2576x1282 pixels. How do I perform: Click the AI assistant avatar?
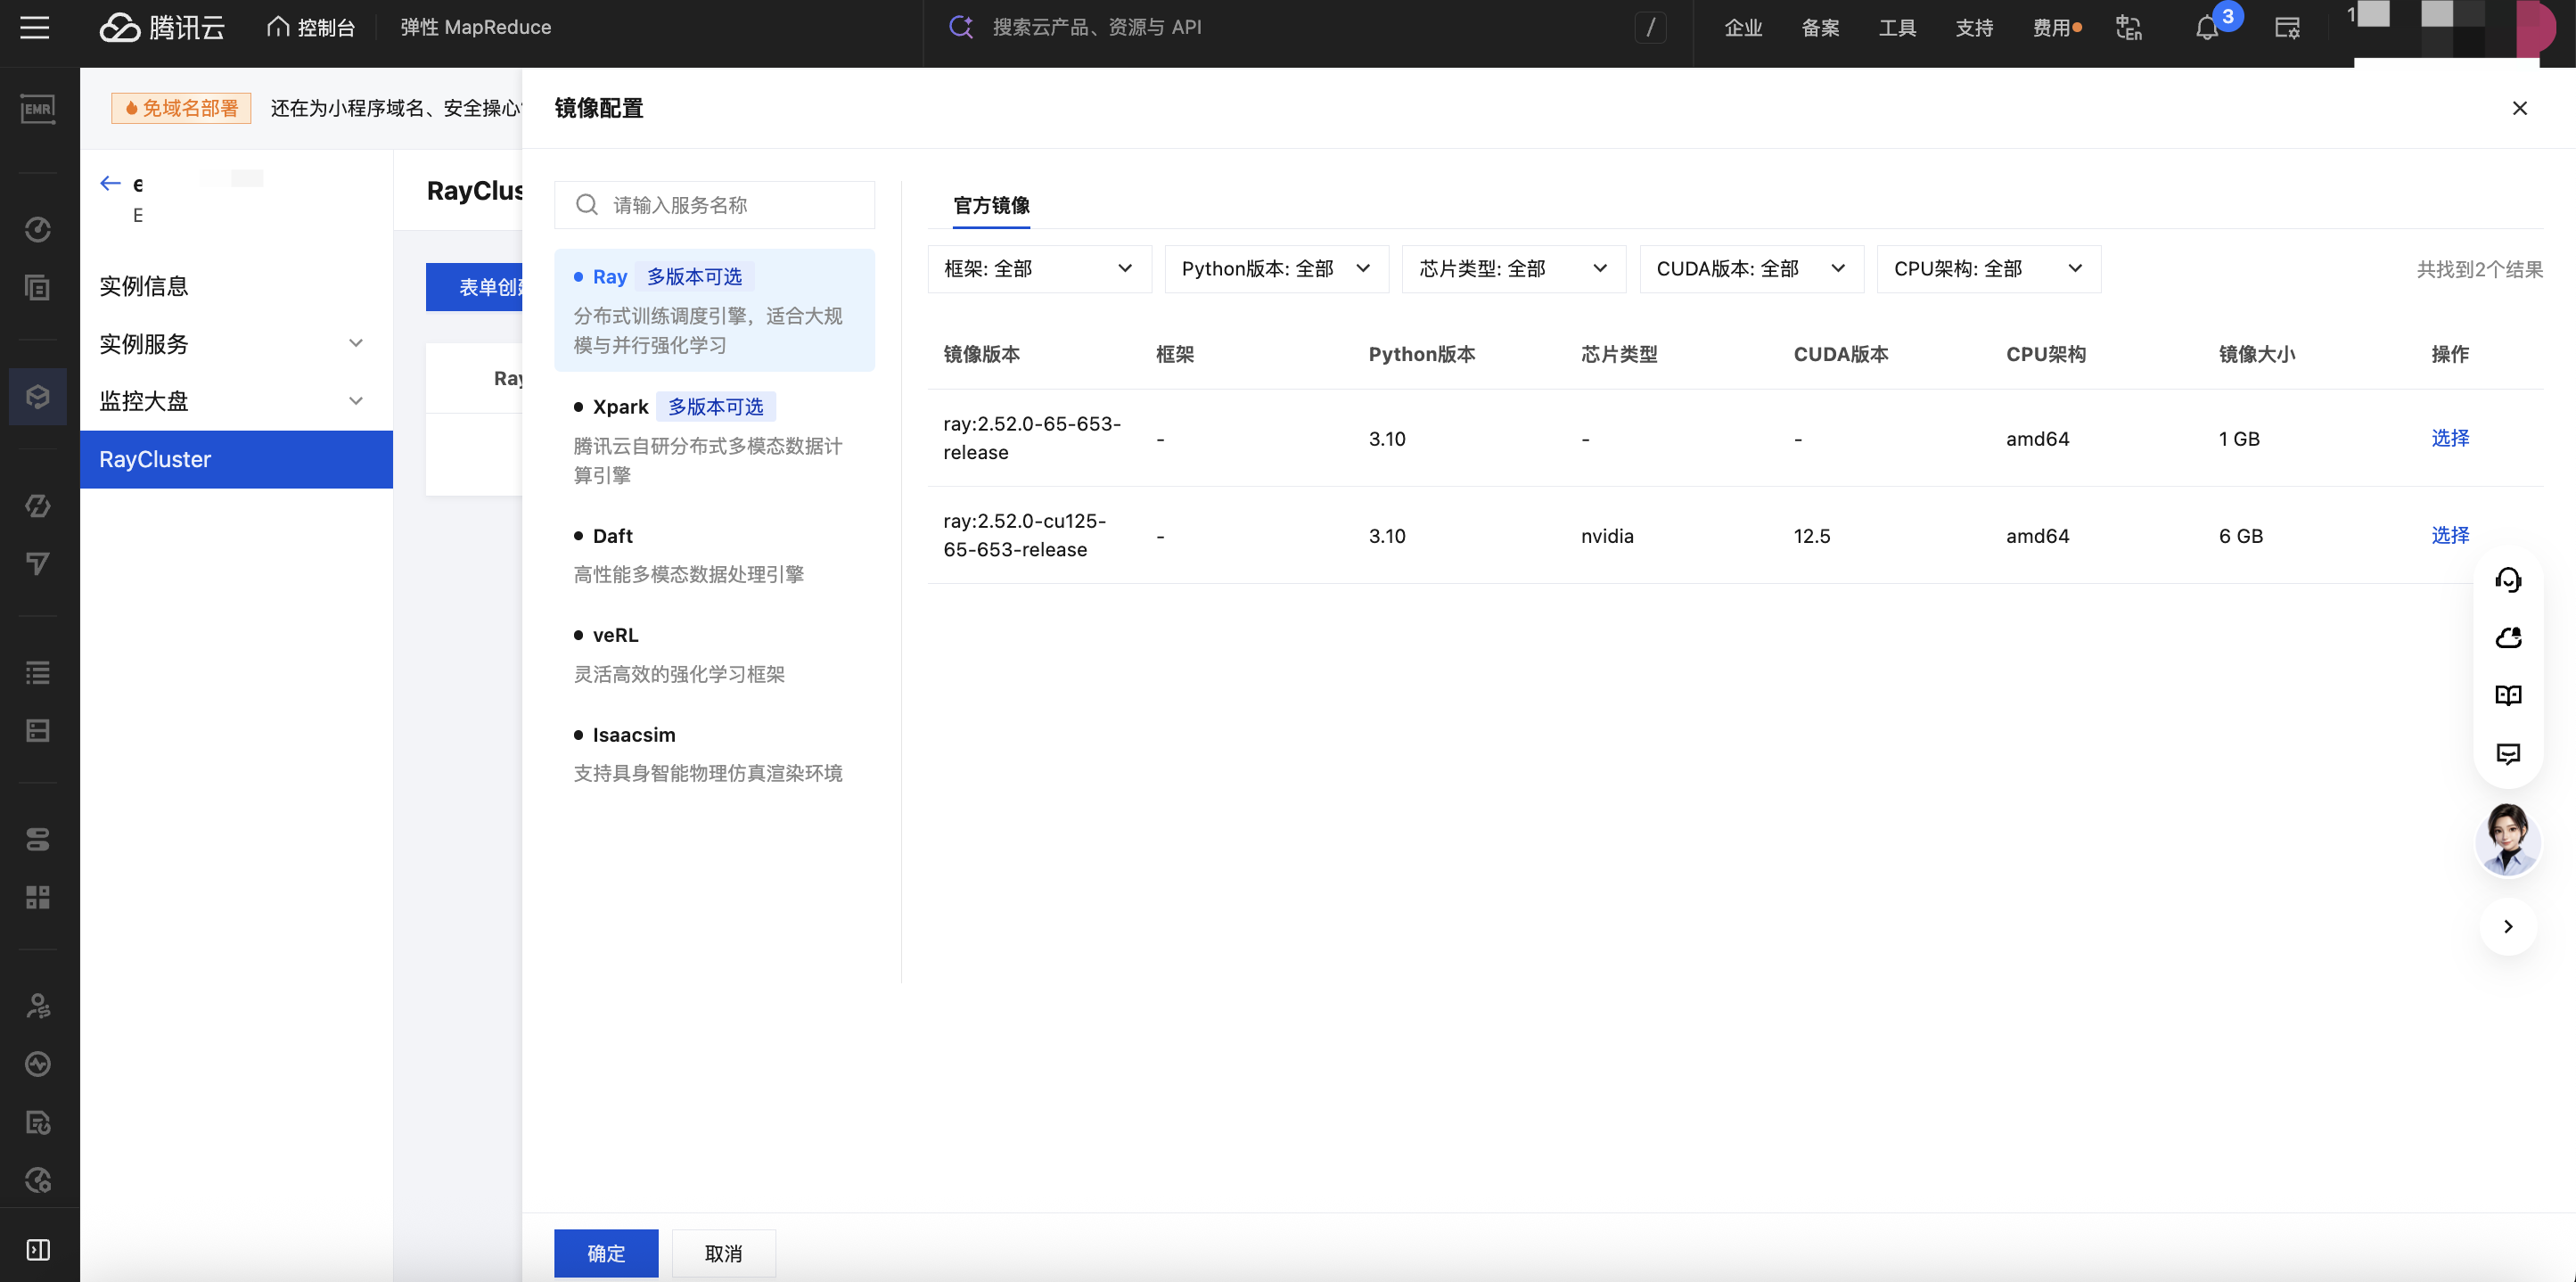(x=2508, y=840)
